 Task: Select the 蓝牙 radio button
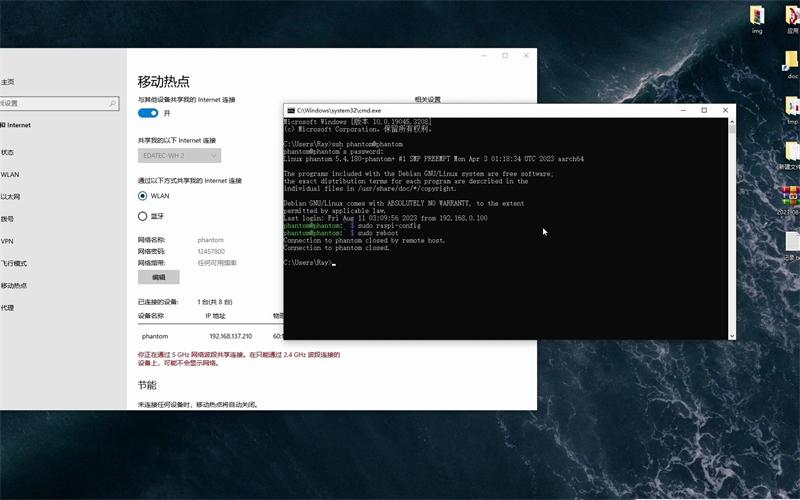143,215
